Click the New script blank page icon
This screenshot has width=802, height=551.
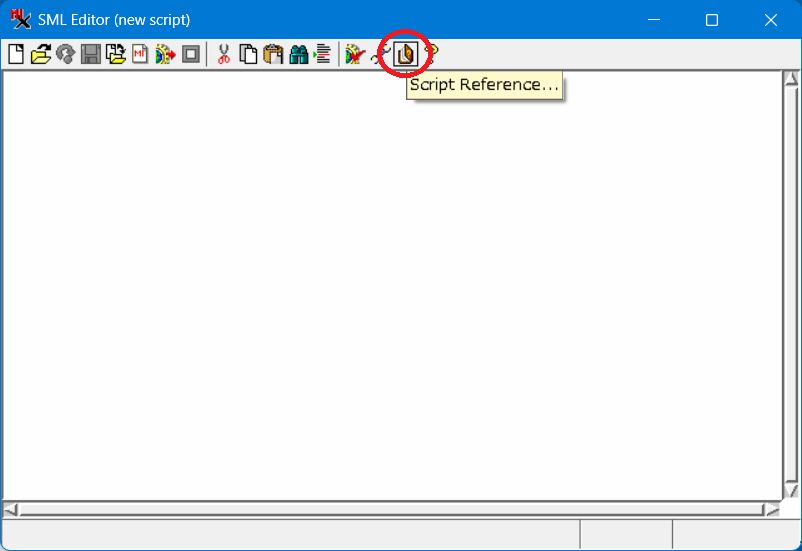(x=16, y=54)
